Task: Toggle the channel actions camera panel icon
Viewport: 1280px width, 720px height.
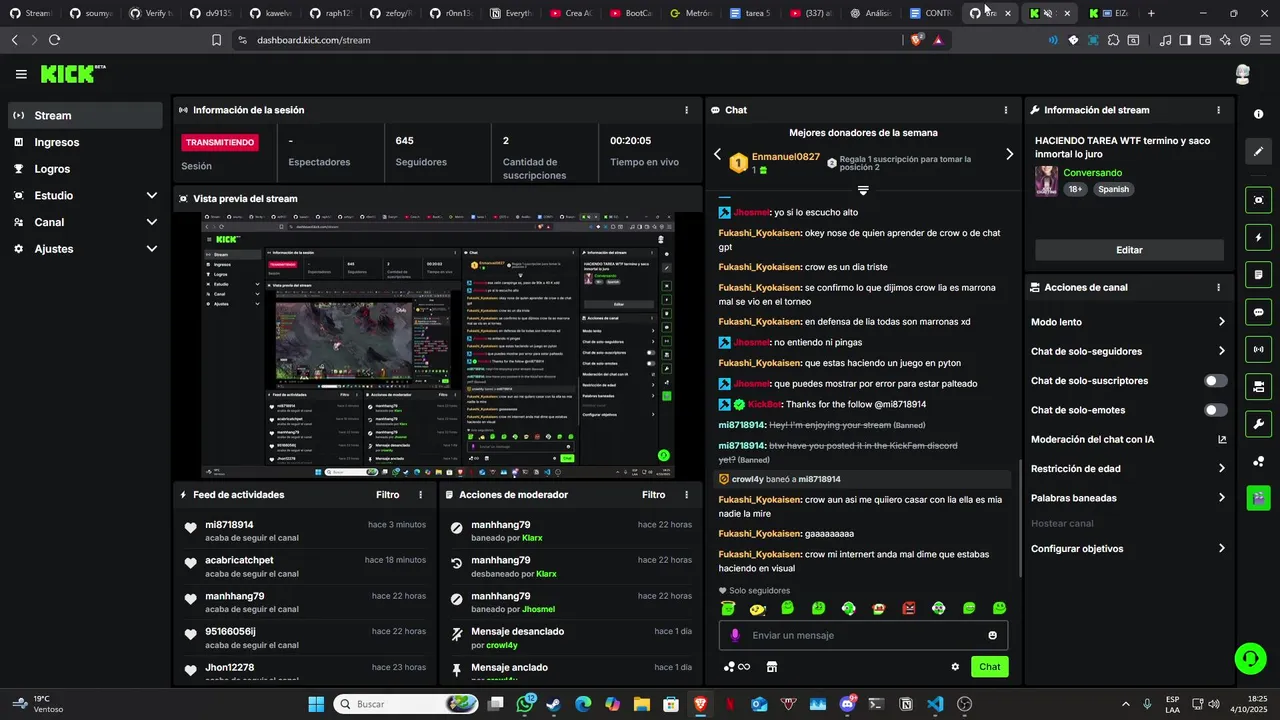Action: pyautogui.click(x=1258, y=386)
